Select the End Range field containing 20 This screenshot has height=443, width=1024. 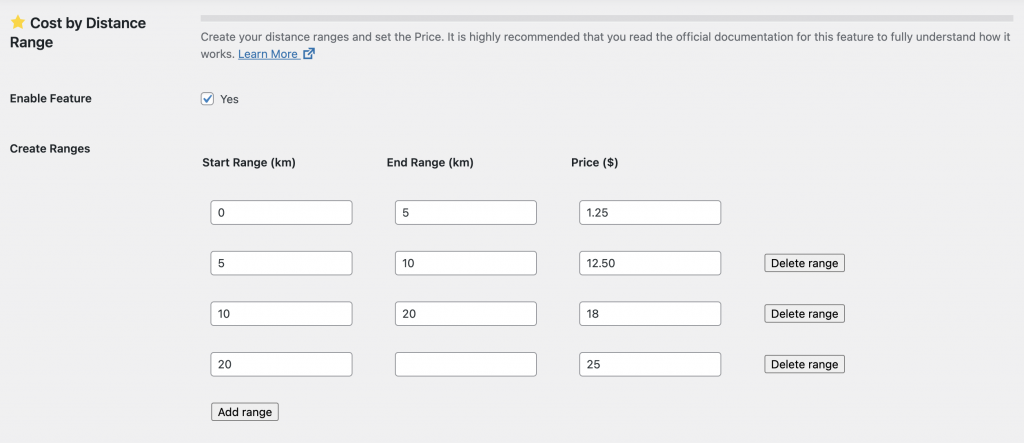465,314
